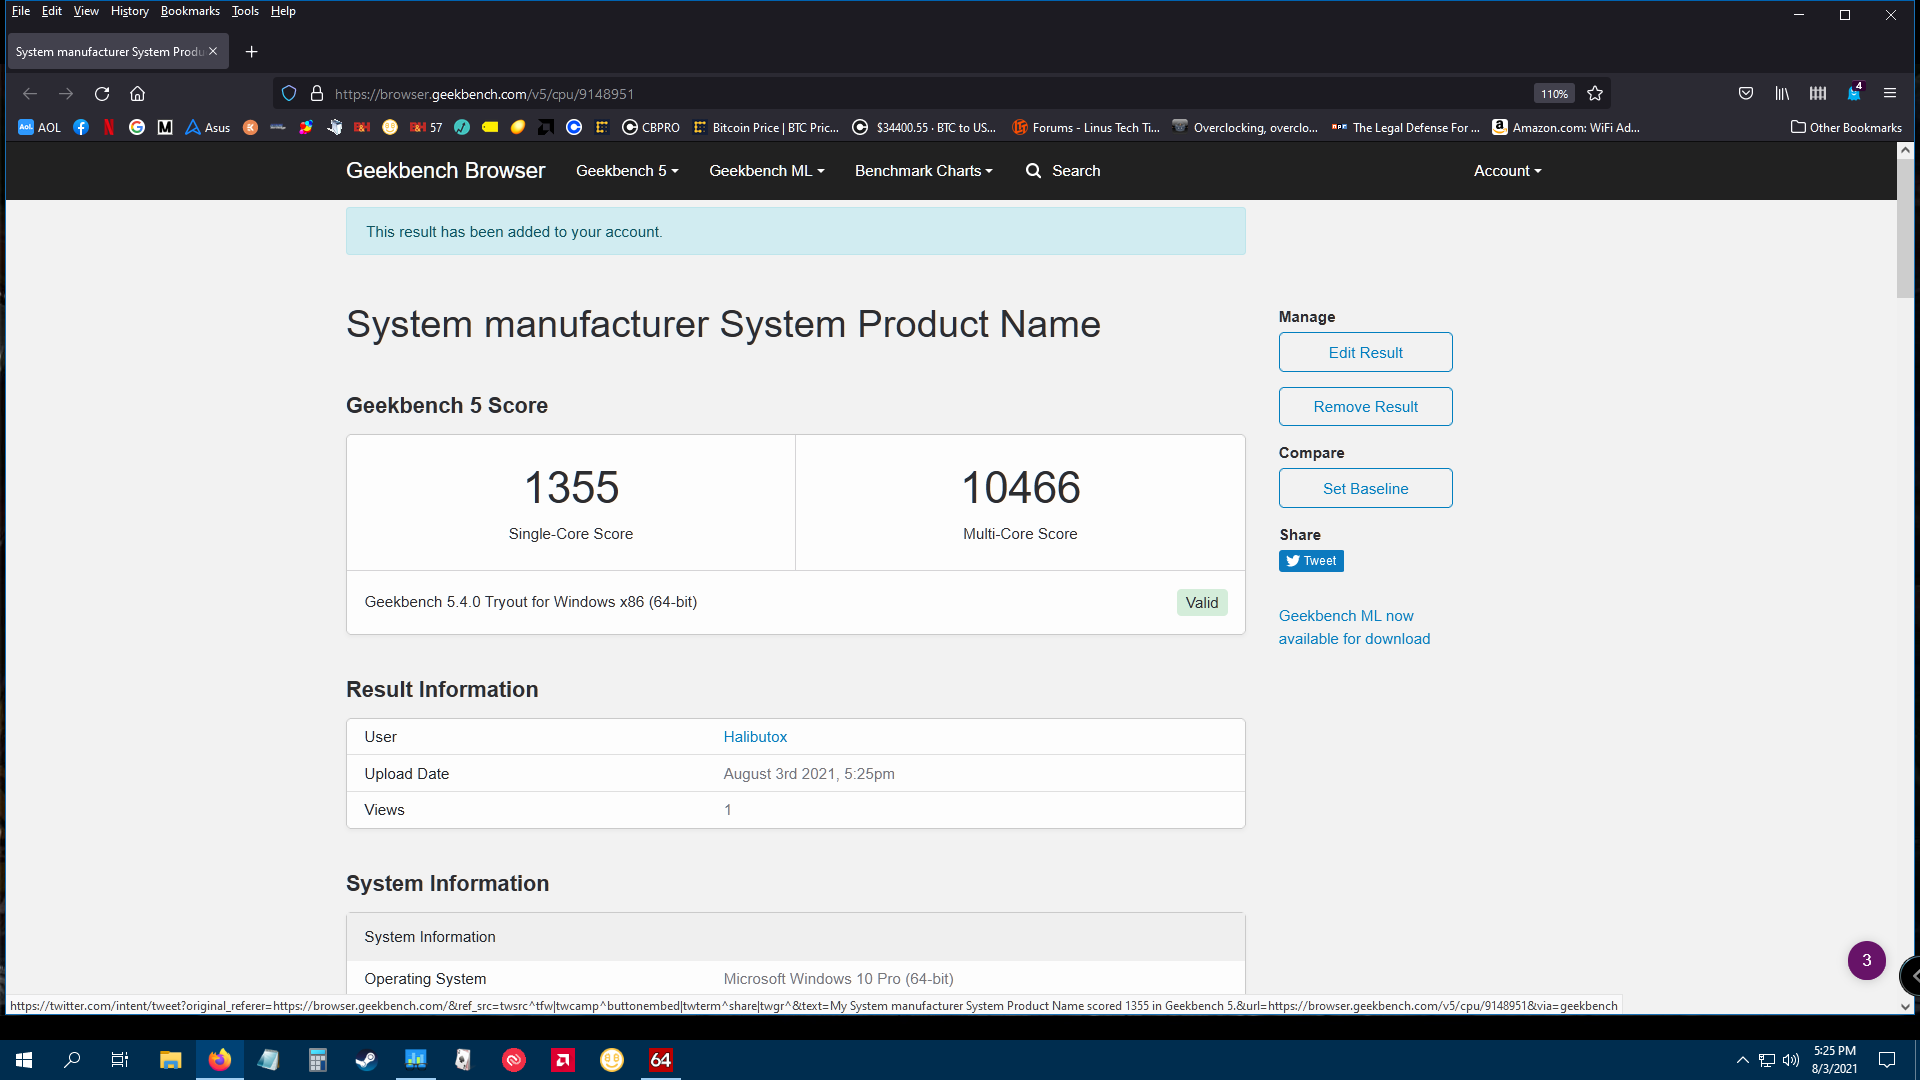
Task: Click the scrollbar down arrow
Action: (x=1905, y=1006)
